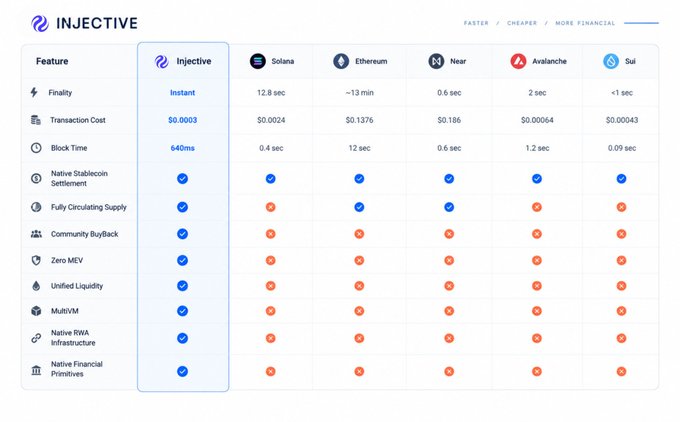
Task: Click Sui's 0.09 sec block time
Action: [x=622, y=148]
